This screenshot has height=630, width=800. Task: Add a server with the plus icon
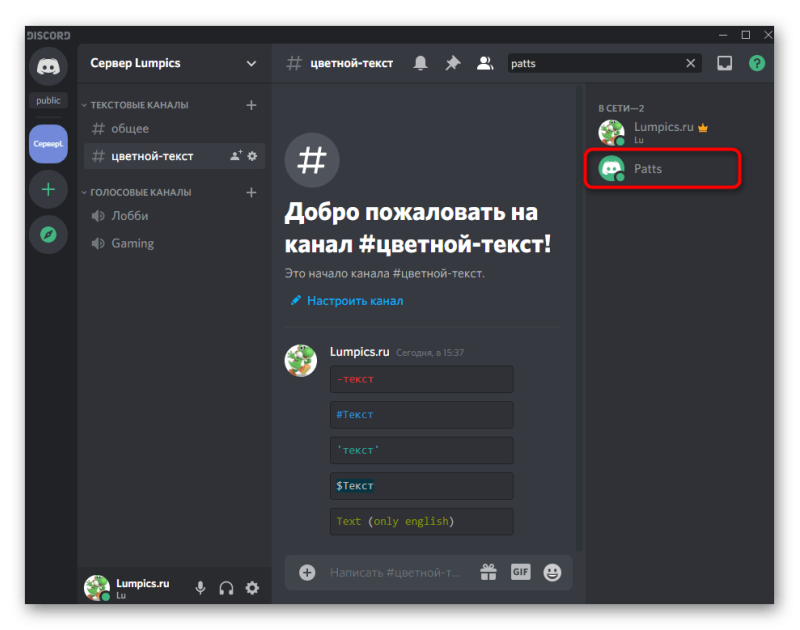48,190
